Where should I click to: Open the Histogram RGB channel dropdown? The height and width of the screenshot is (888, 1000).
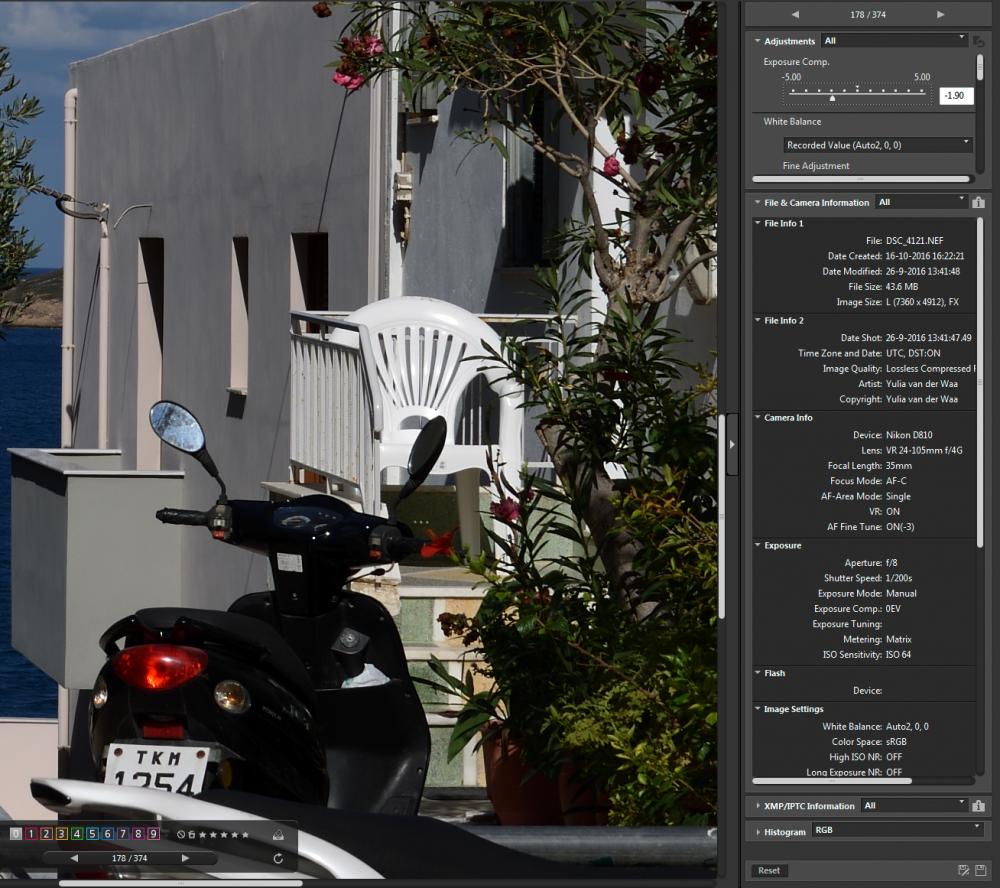point(897,830)
